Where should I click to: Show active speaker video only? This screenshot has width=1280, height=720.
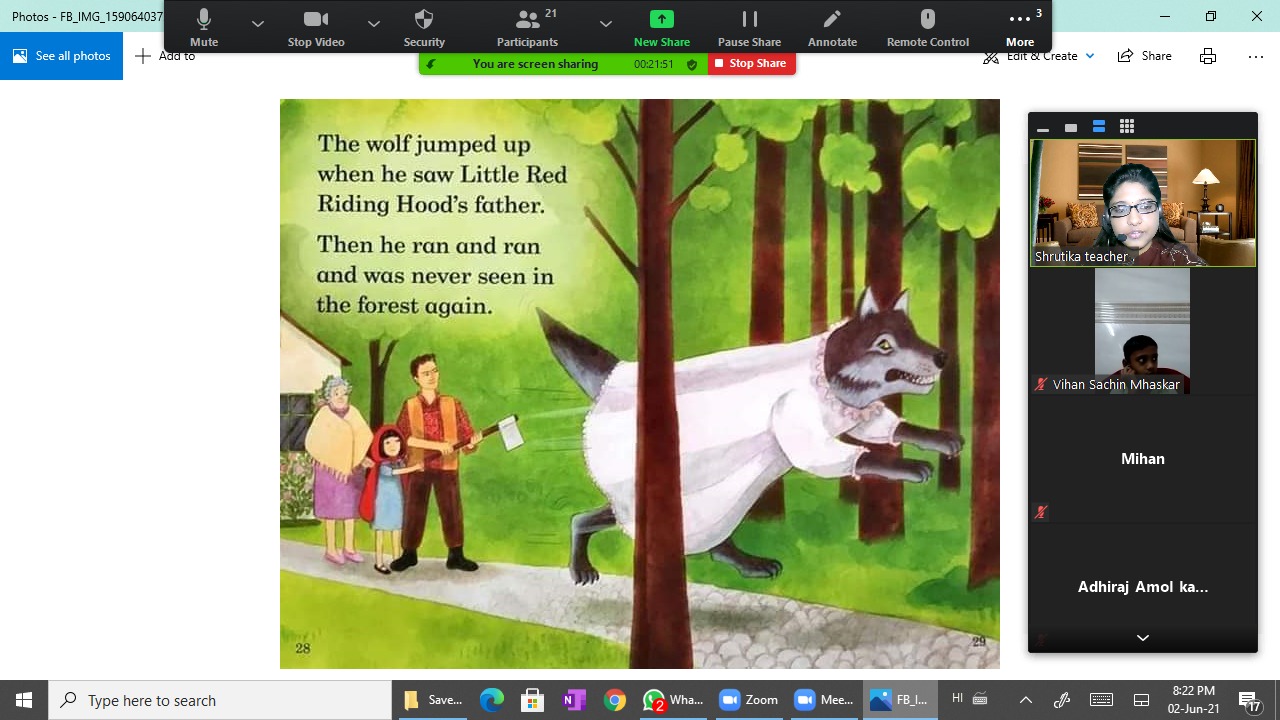1071,127
